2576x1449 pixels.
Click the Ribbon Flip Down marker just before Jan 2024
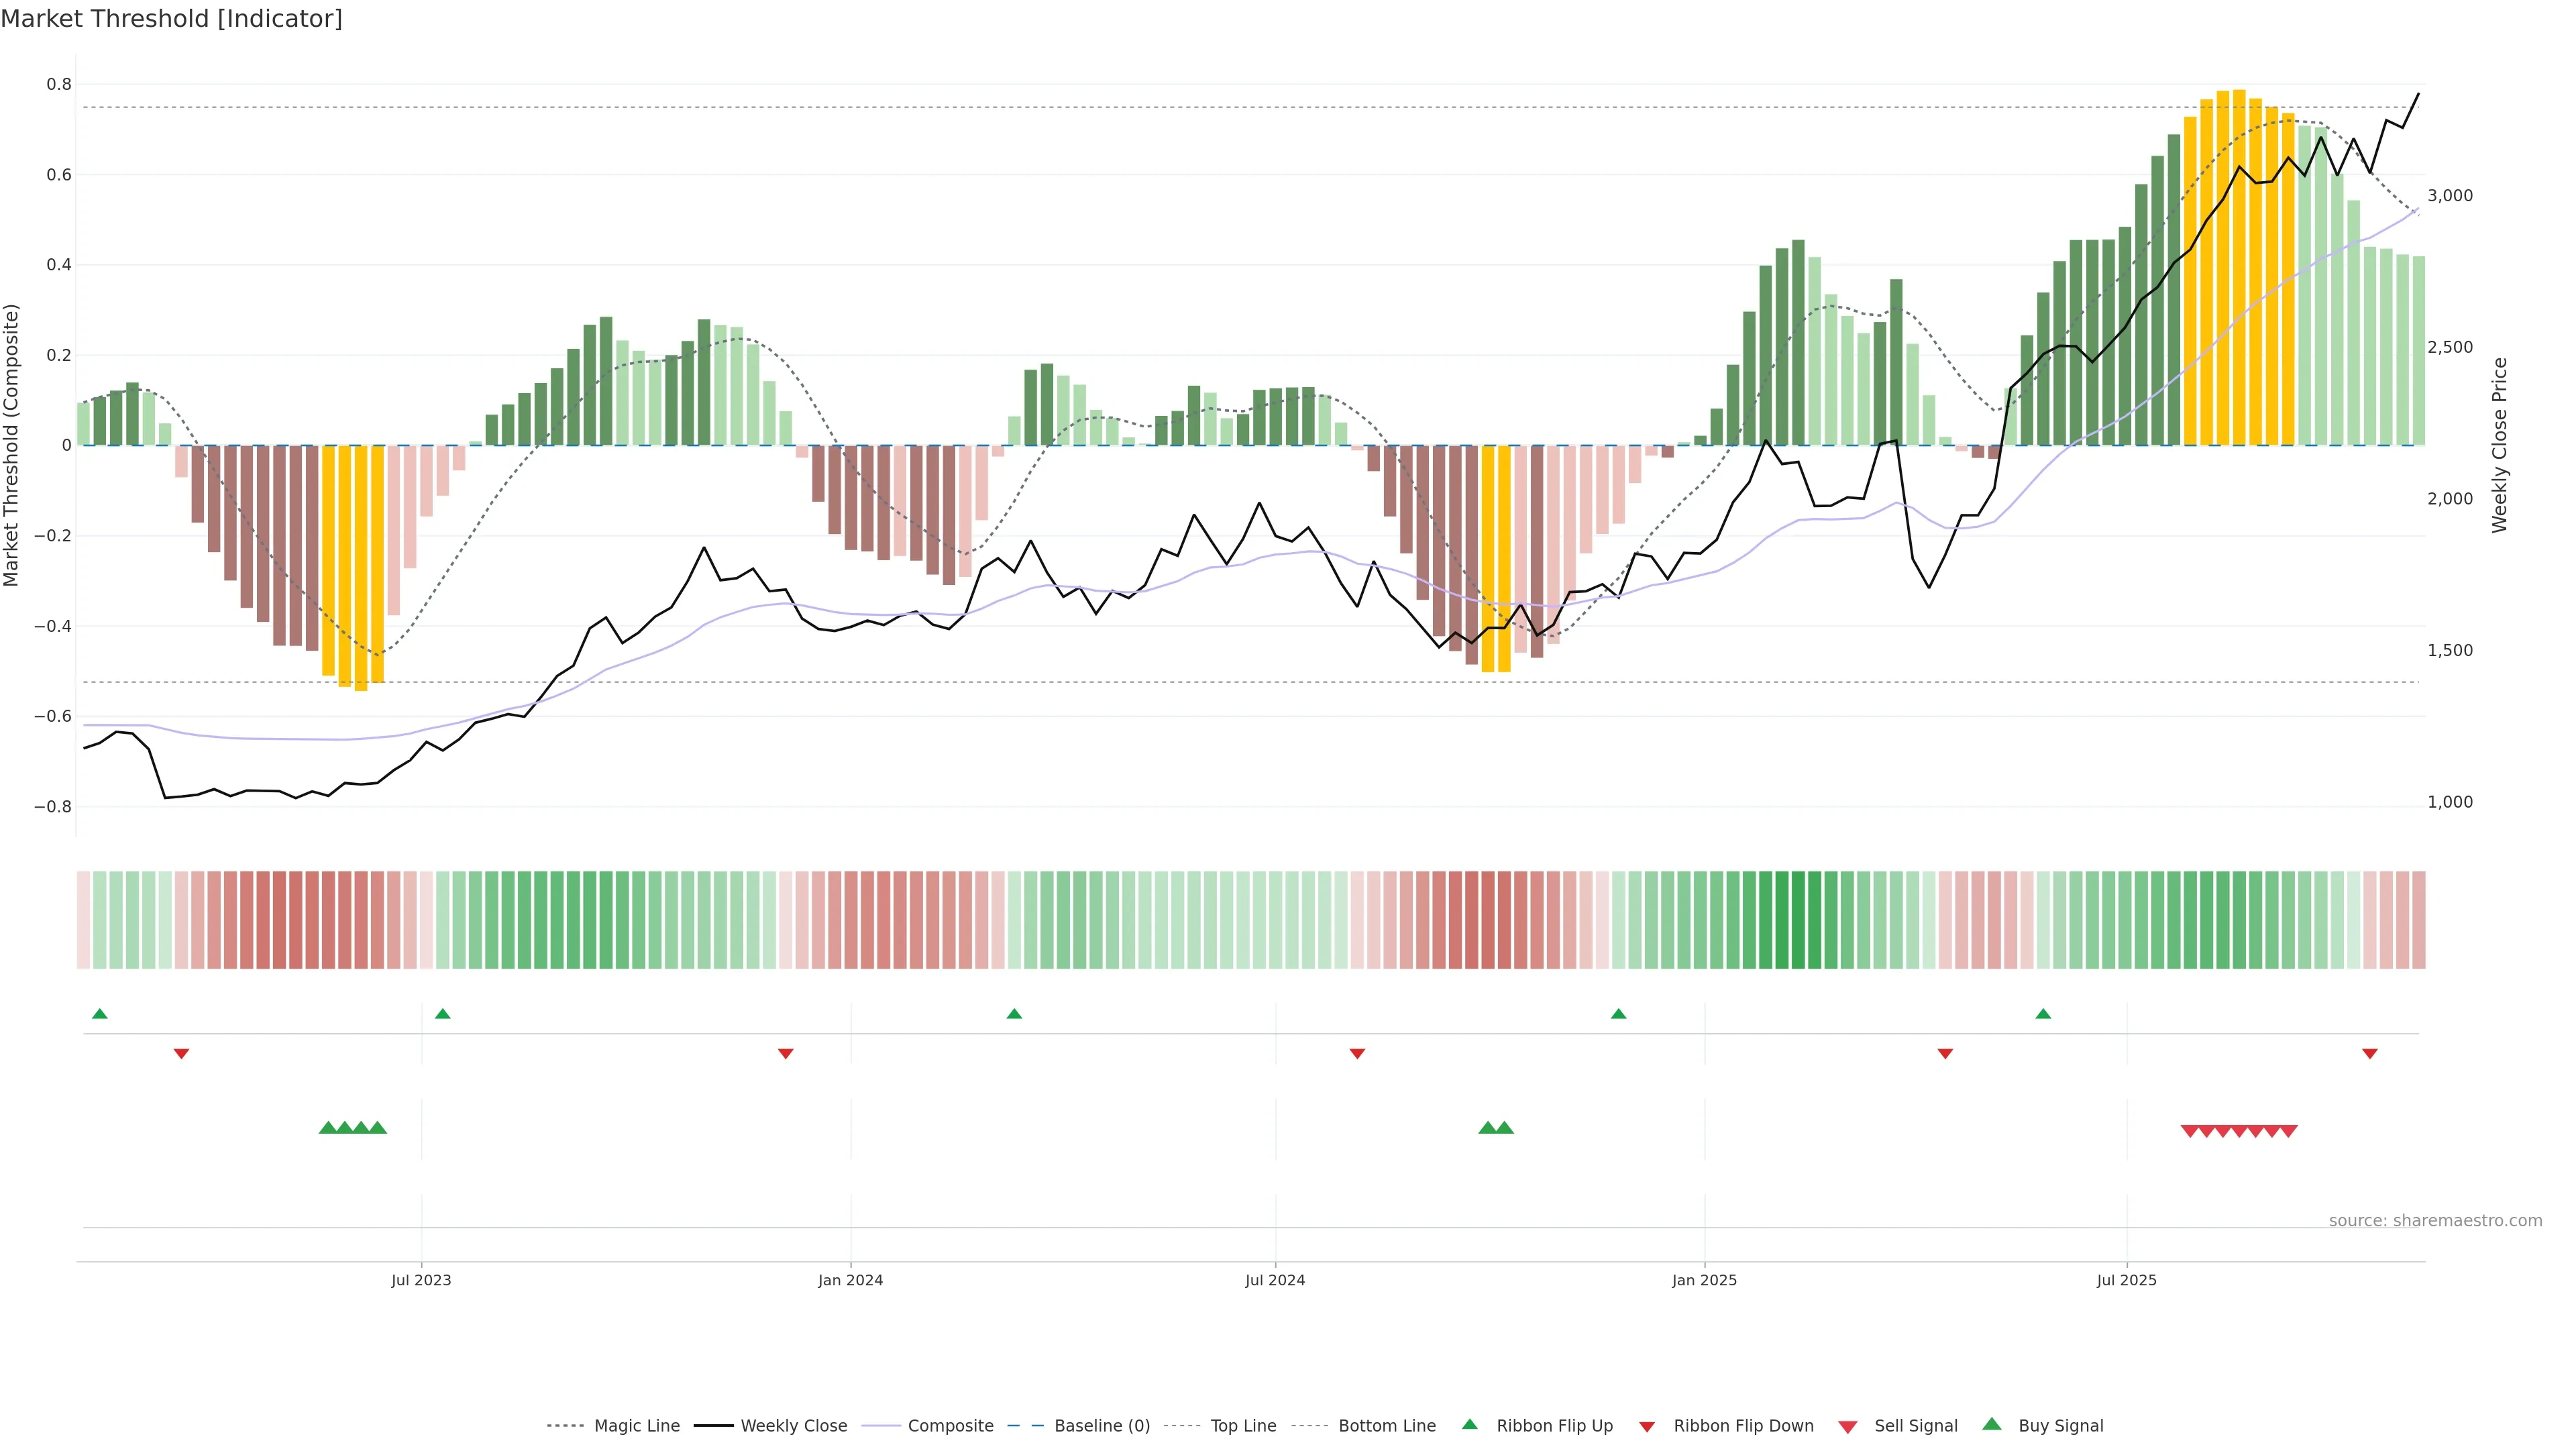785,1053
